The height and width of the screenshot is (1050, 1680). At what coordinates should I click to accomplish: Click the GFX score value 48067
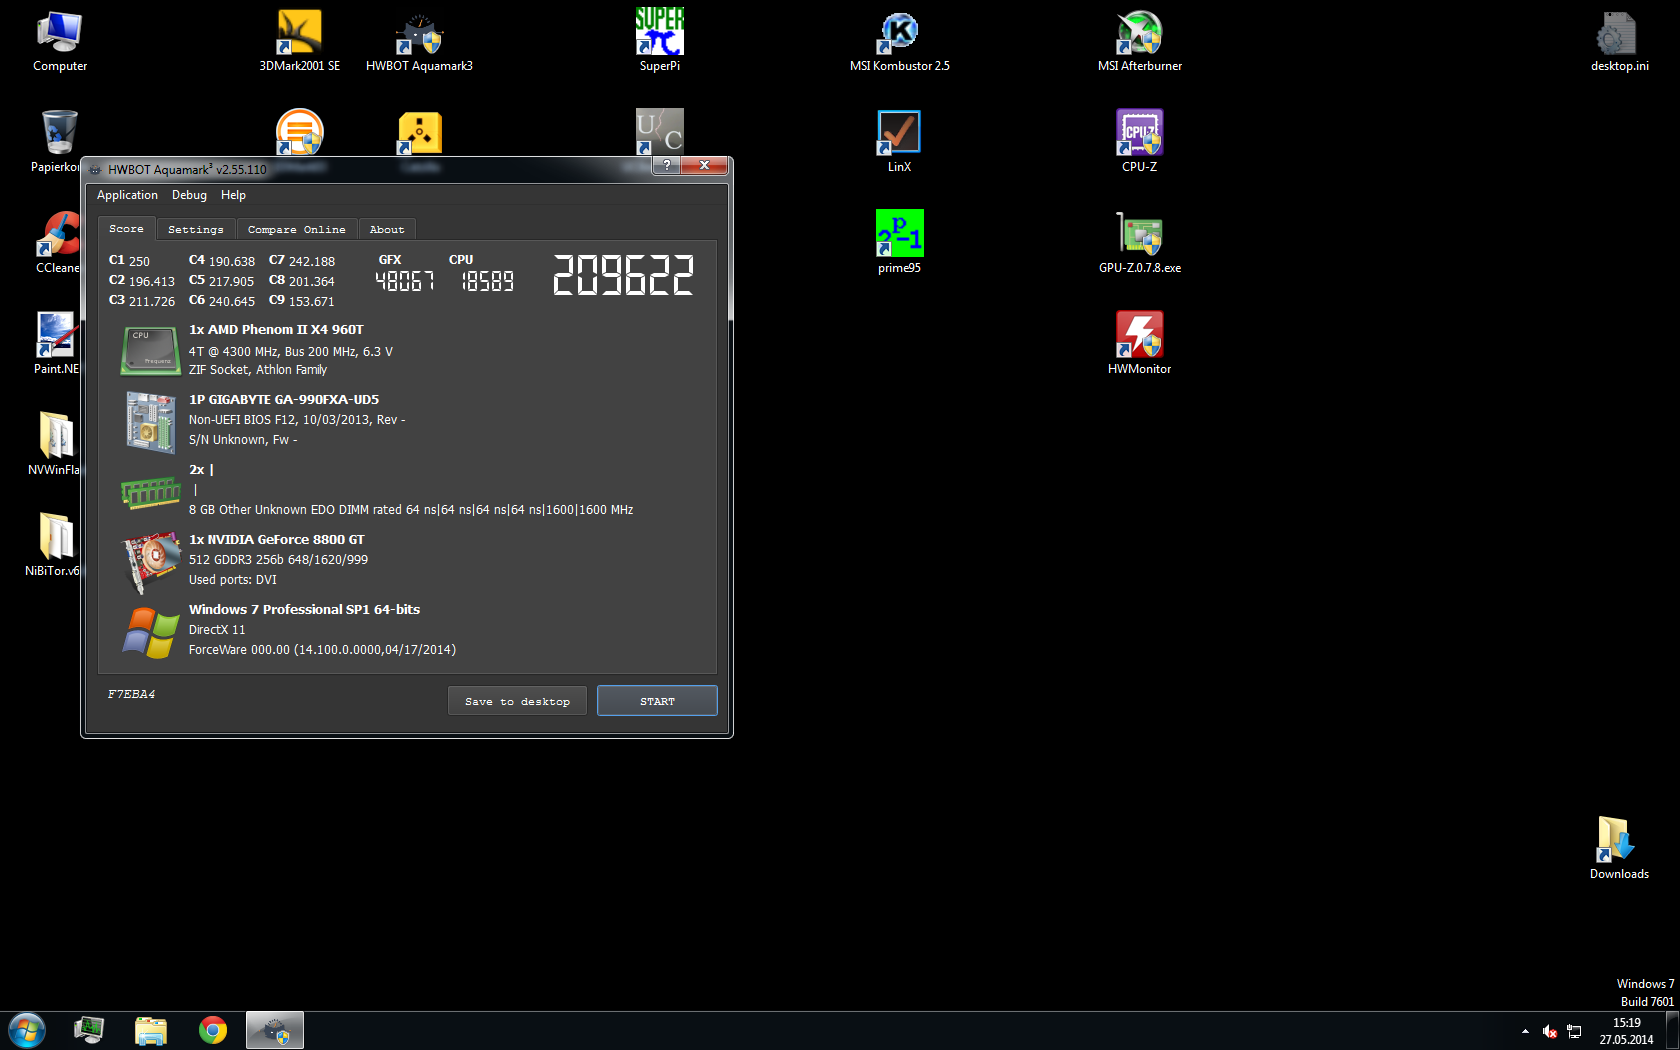(x=405, y=282)
